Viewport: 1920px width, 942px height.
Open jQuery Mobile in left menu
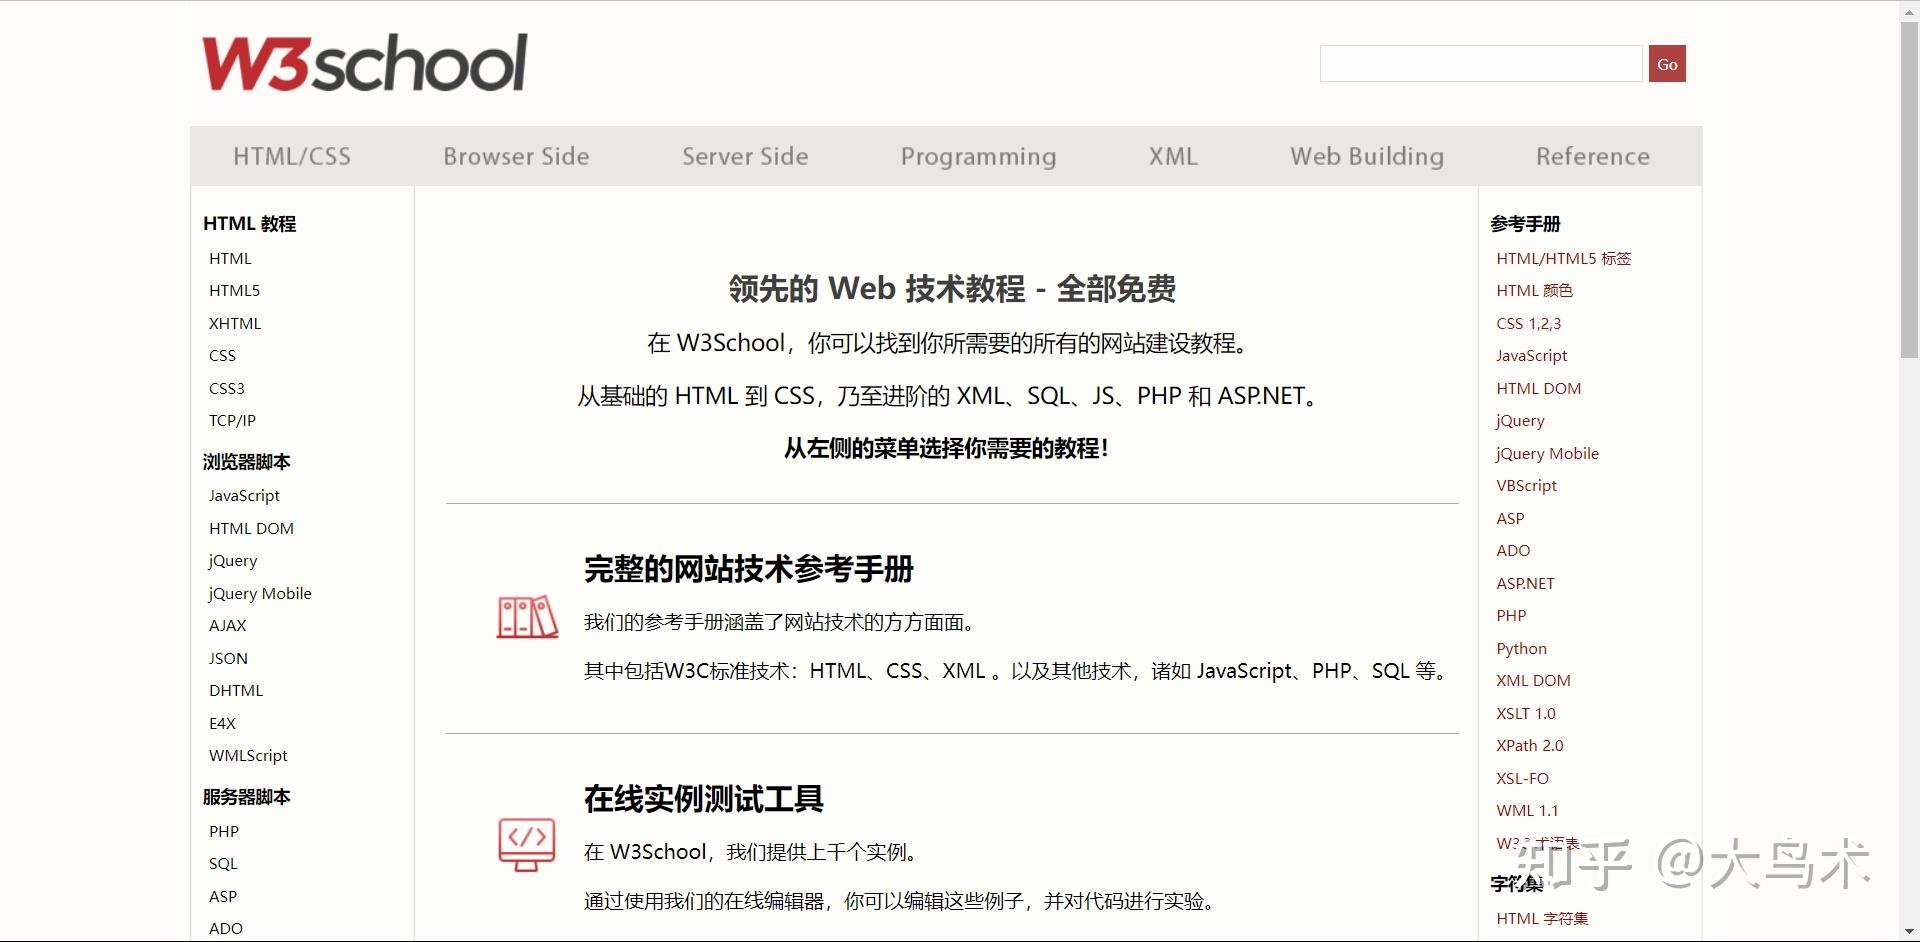click(x=260, y=593)
